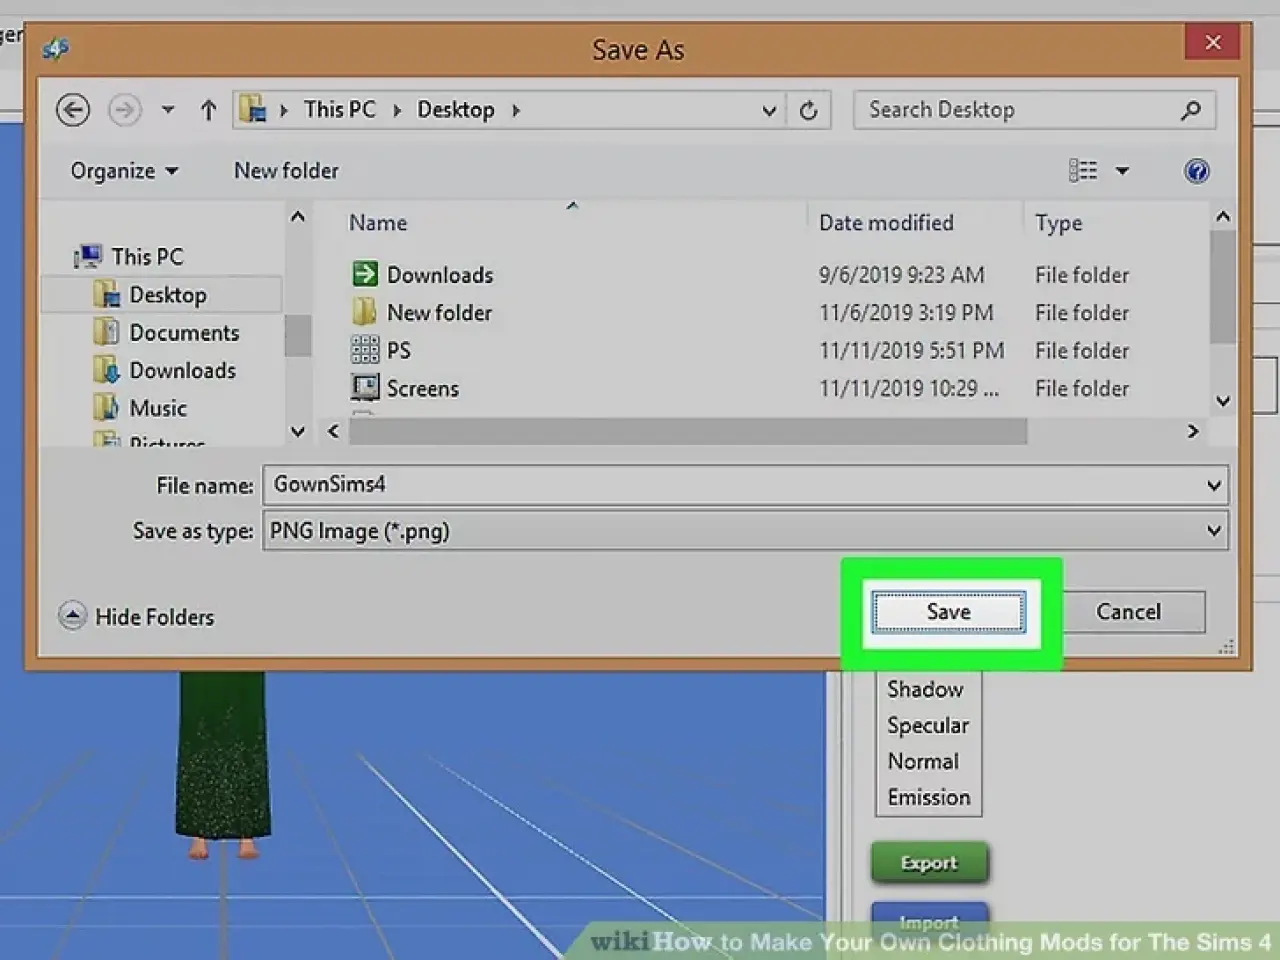Go up one folder level
Viewport: 1280px width, 960px height.
tap(208, 110)
